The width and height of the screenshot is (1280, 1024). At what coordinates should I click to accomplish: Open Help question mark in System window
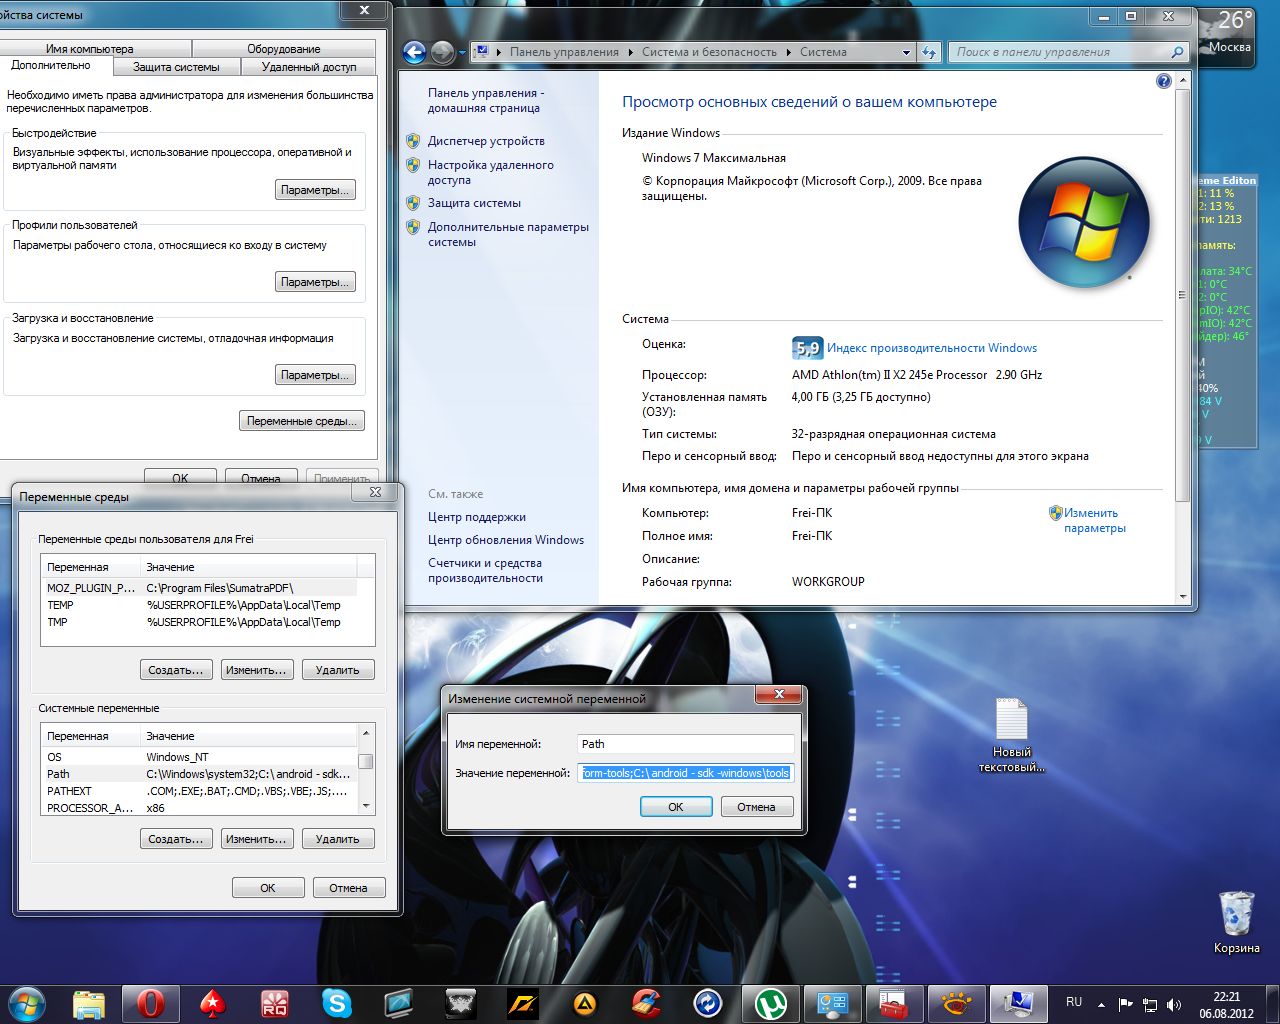1163,81
